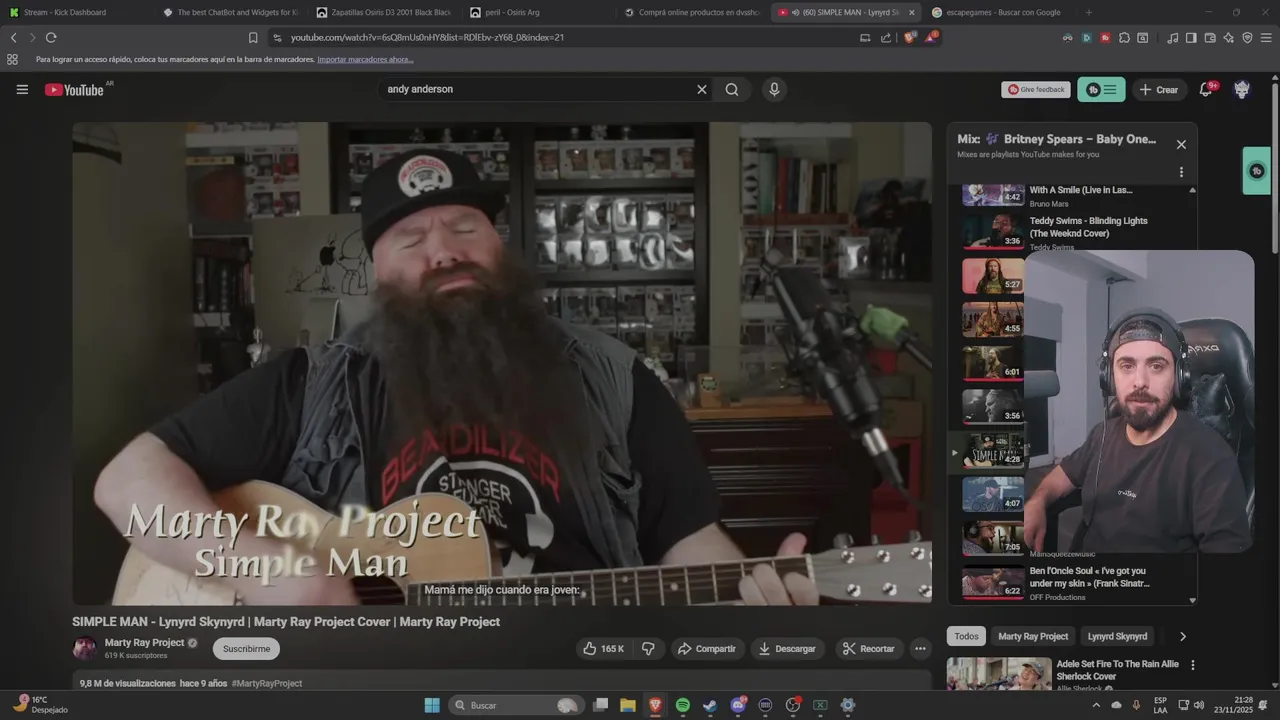Image resolution: width=1280 pixels, height=720 pixels.
Task: Open a new browser tab
Action: click(x=1089, y=12)
